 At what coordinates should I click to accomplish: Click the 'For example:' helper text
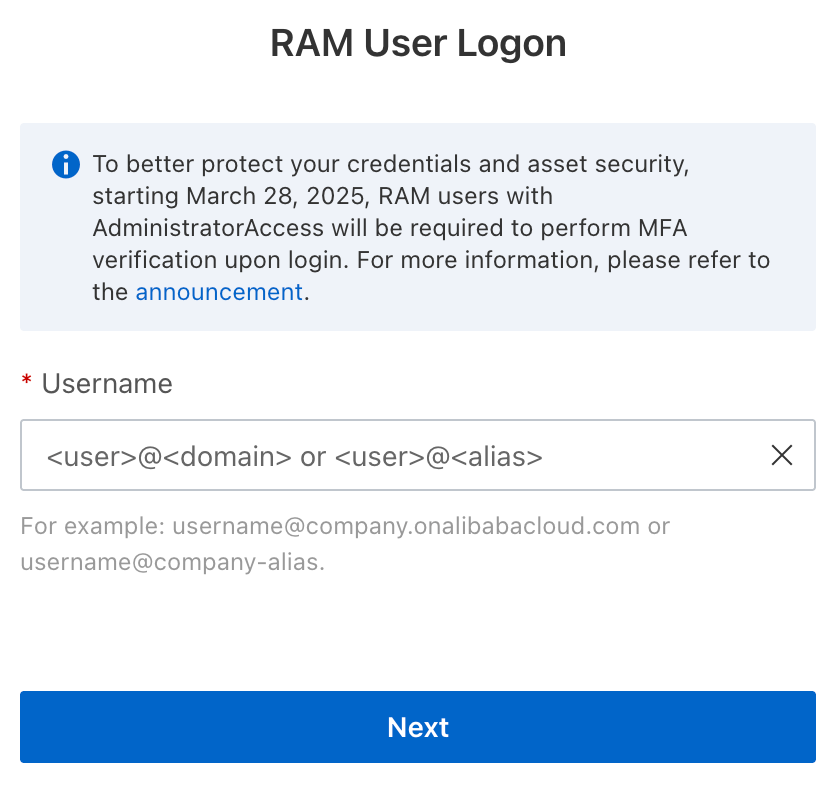click(92, 526)
